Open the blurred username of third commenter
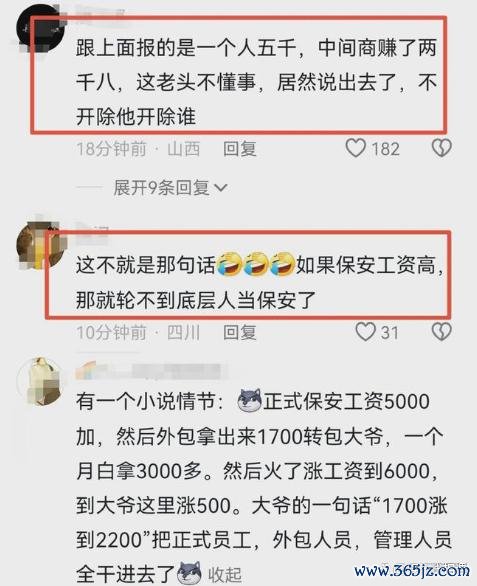 pyautogui.click(x=151, y=370)
